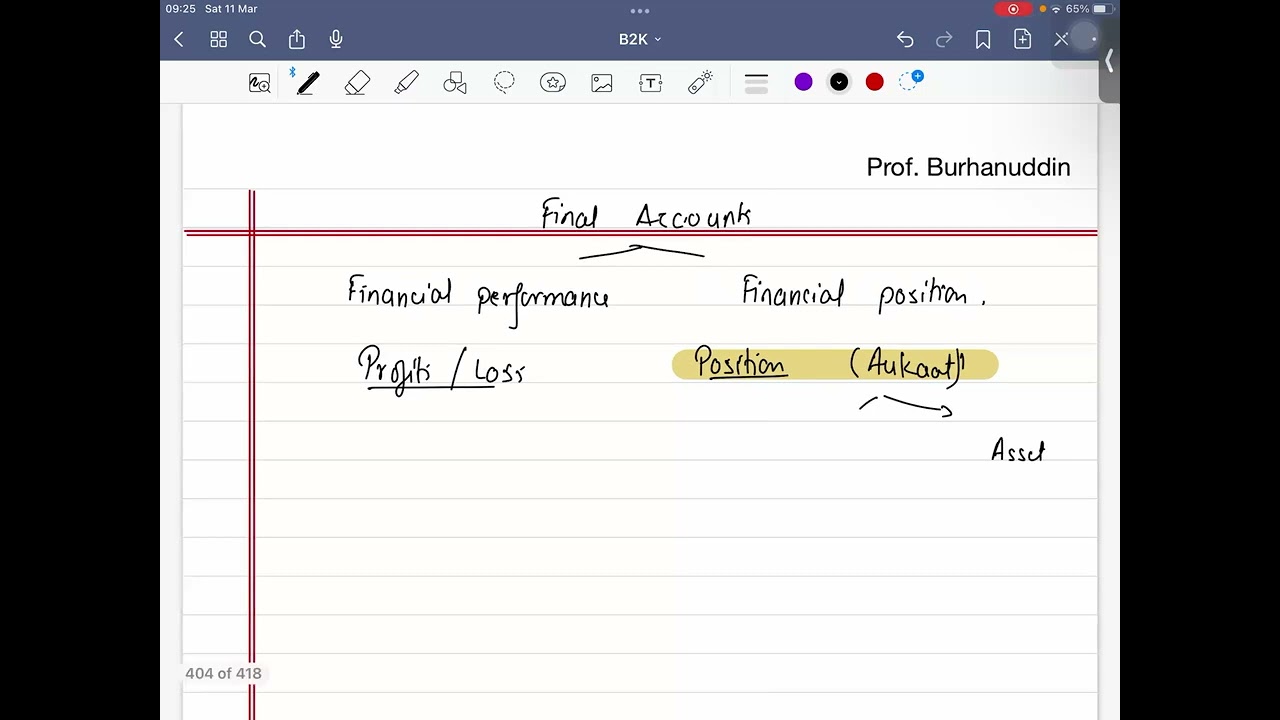This screenshot has width=1280, height=720.
Task: Select the Highlighter tool
Action: (406, 83)
